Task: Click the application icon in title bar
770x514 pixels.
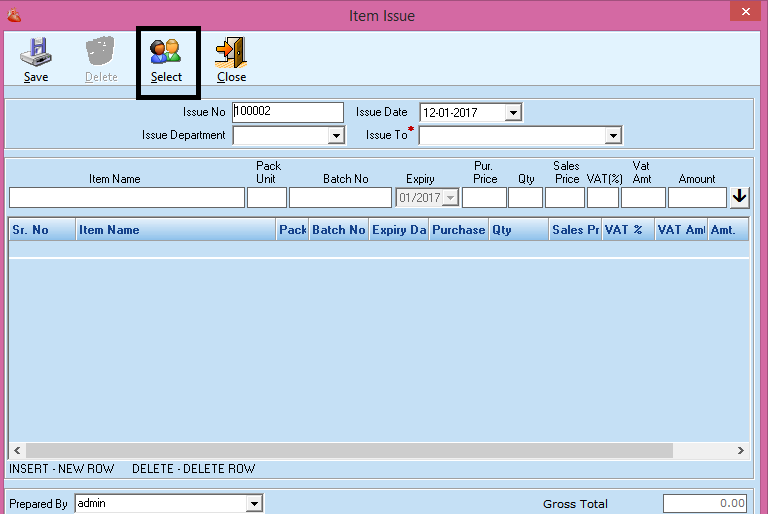Action: (x=14, y=15)
